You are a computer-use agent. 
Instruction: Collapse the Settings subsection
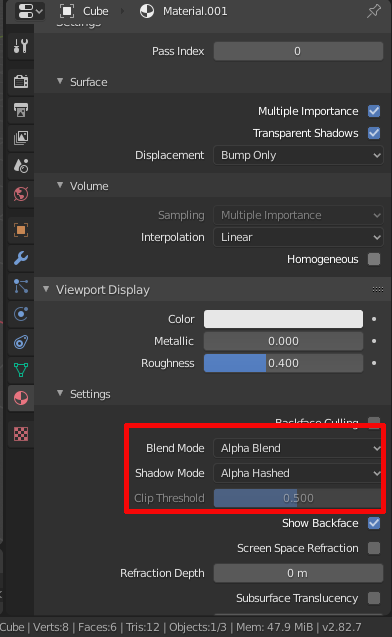60,393
